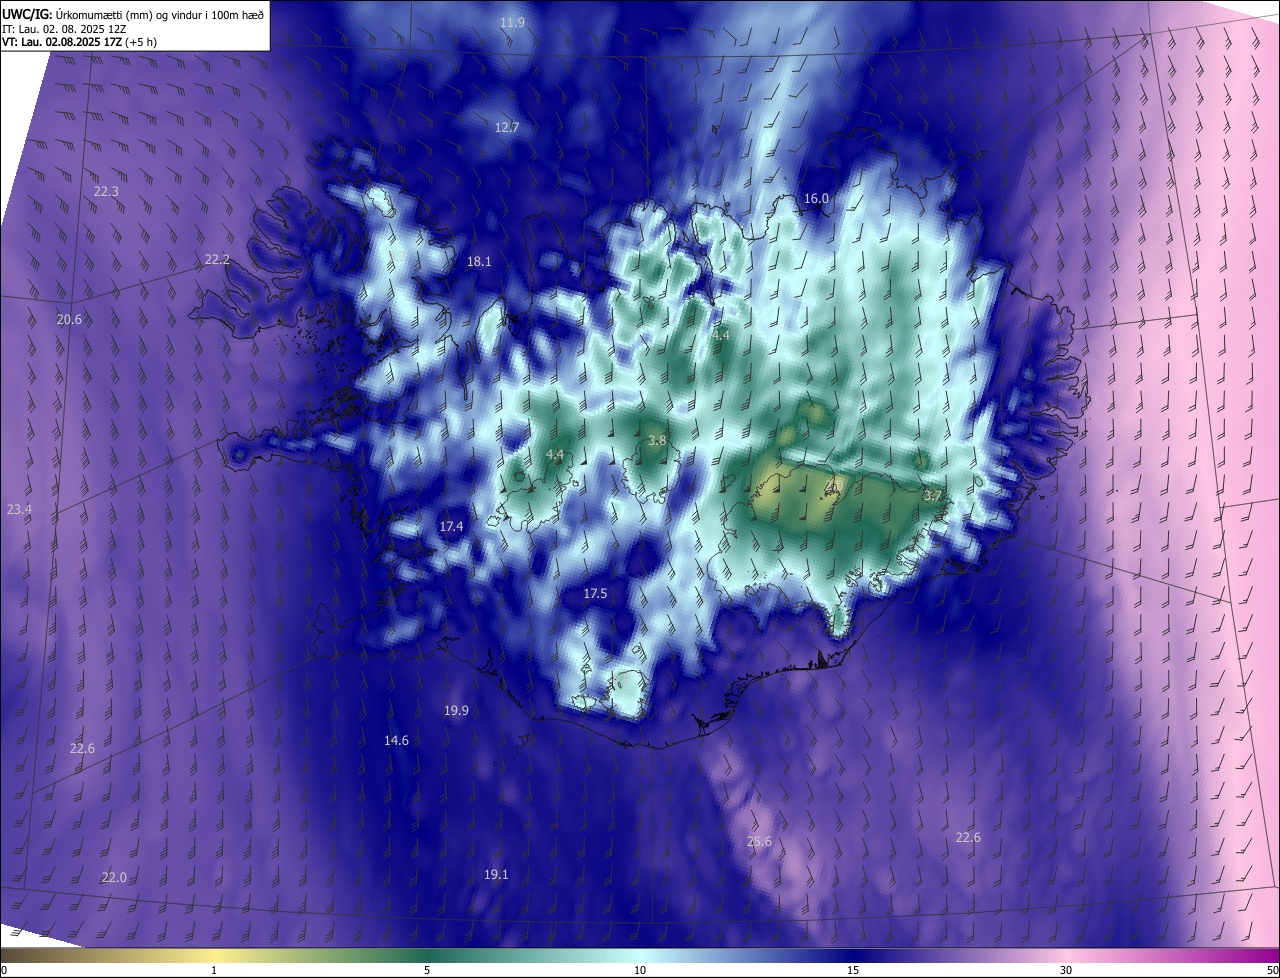The height and width of the screenshot is (978, 1280).
Task: Click the legend tick label 10
Action: [640, 970]
